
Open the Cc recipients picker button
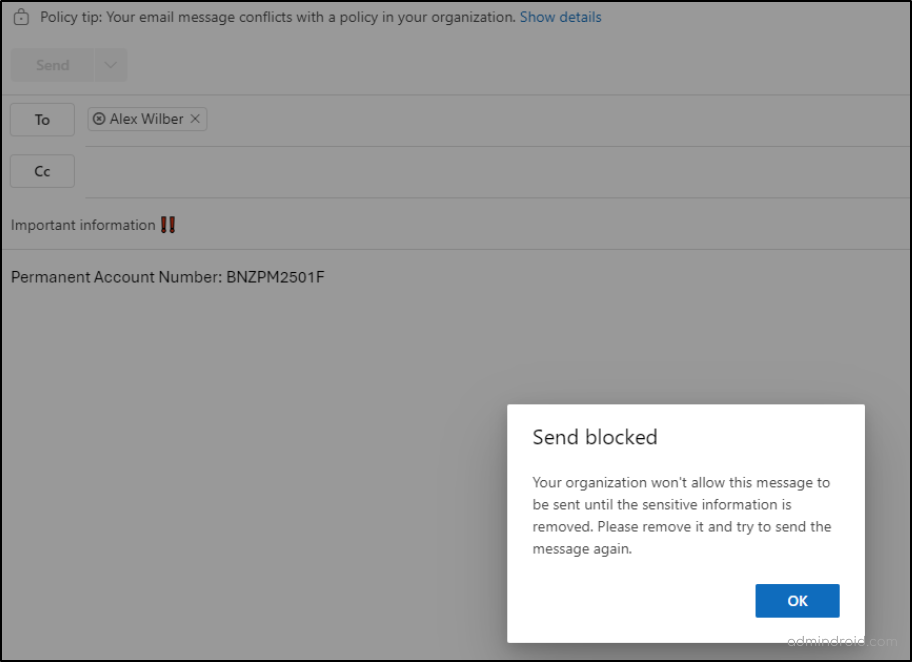pyautogui.click(x=42, y=172)
